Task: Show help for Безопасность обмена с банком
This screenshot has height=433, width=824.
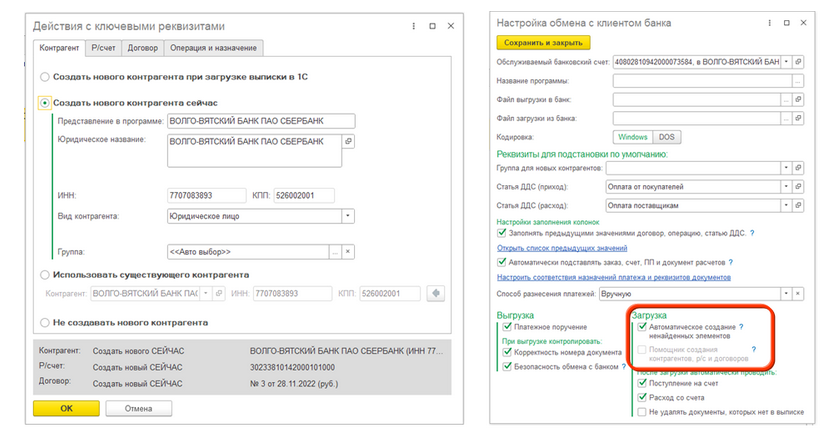Action: [624, 367]
